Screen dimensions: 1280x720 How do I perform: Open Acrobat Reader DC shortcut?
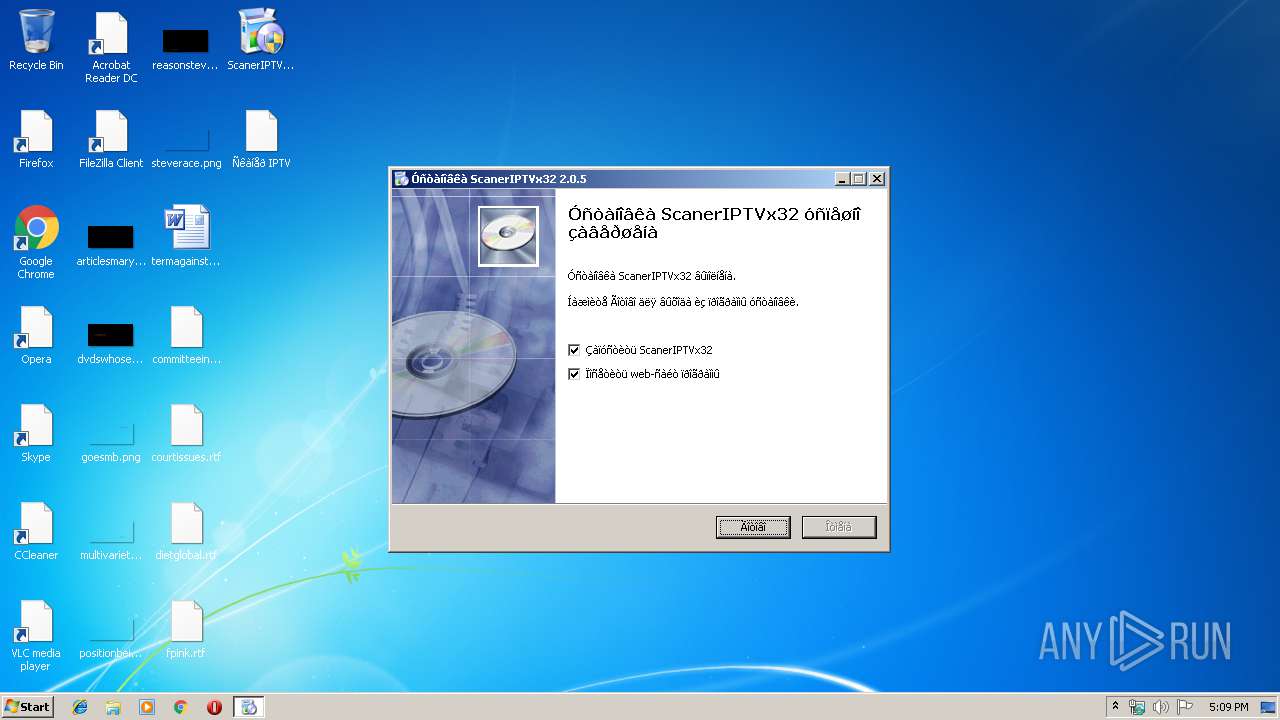[111, 46]
